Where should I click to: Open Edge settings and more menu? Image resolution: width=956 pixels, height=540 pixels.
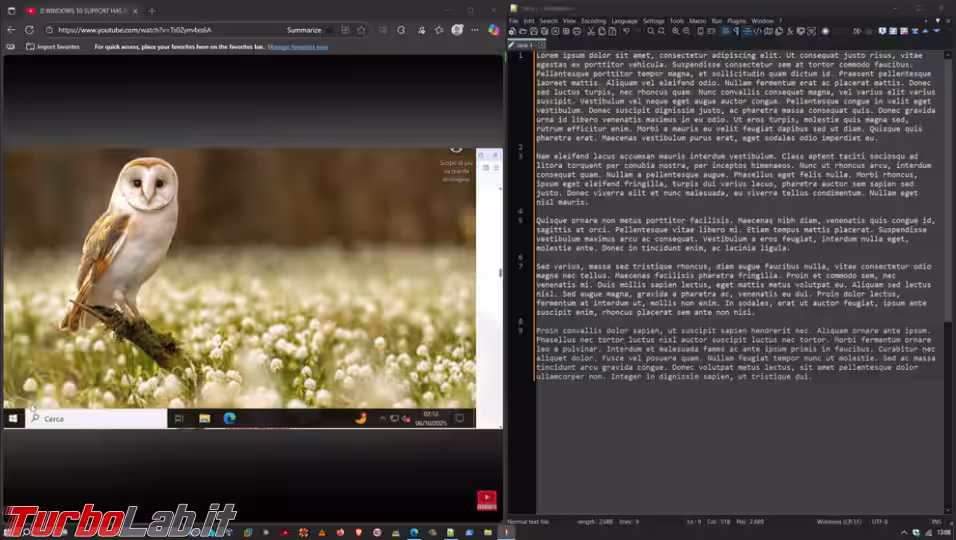click(476, 30)
